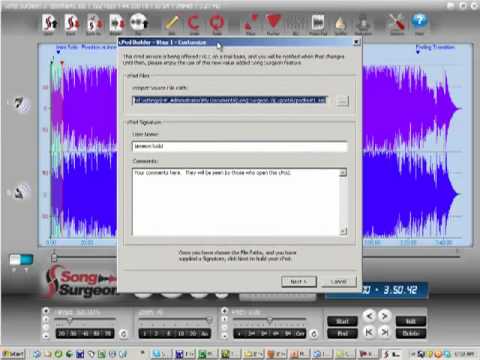
Task: Toggle the cyan switch below the waveform
Action: [x=21, y=260]
